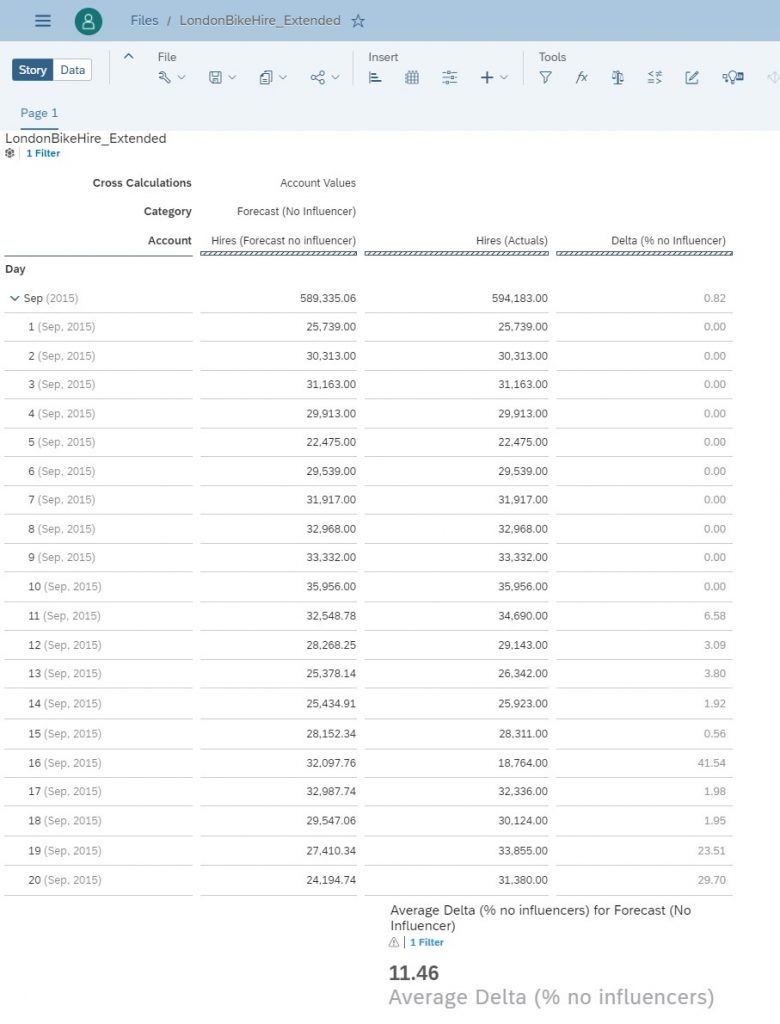Select Delta (% no Influencer) column header
Screen dimensions: 780x1024
tap(668, 240)
